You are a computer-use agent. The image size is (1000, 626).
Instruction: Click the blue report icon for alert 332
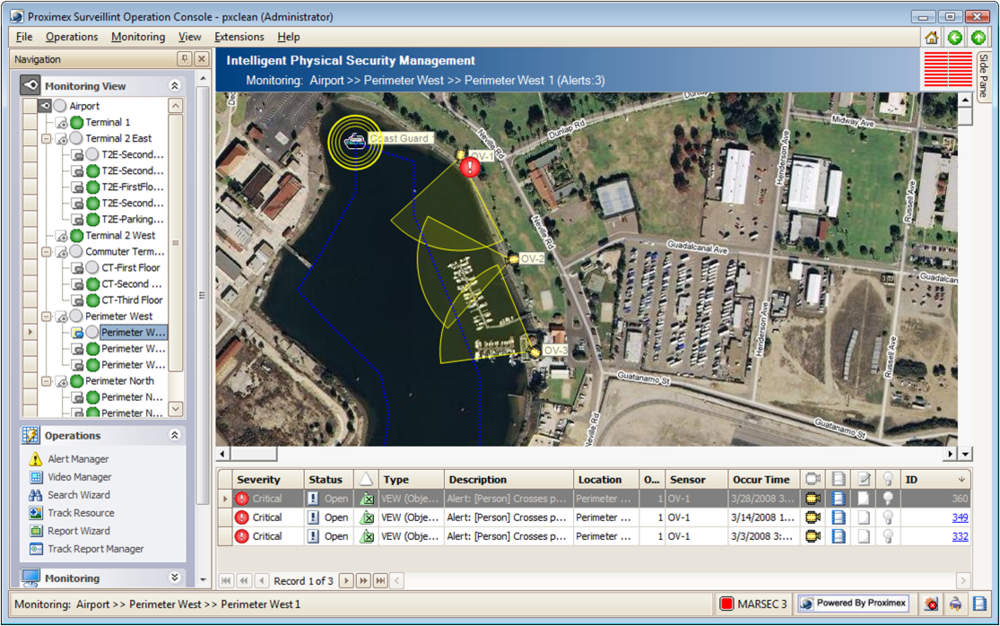pos(838,537)
